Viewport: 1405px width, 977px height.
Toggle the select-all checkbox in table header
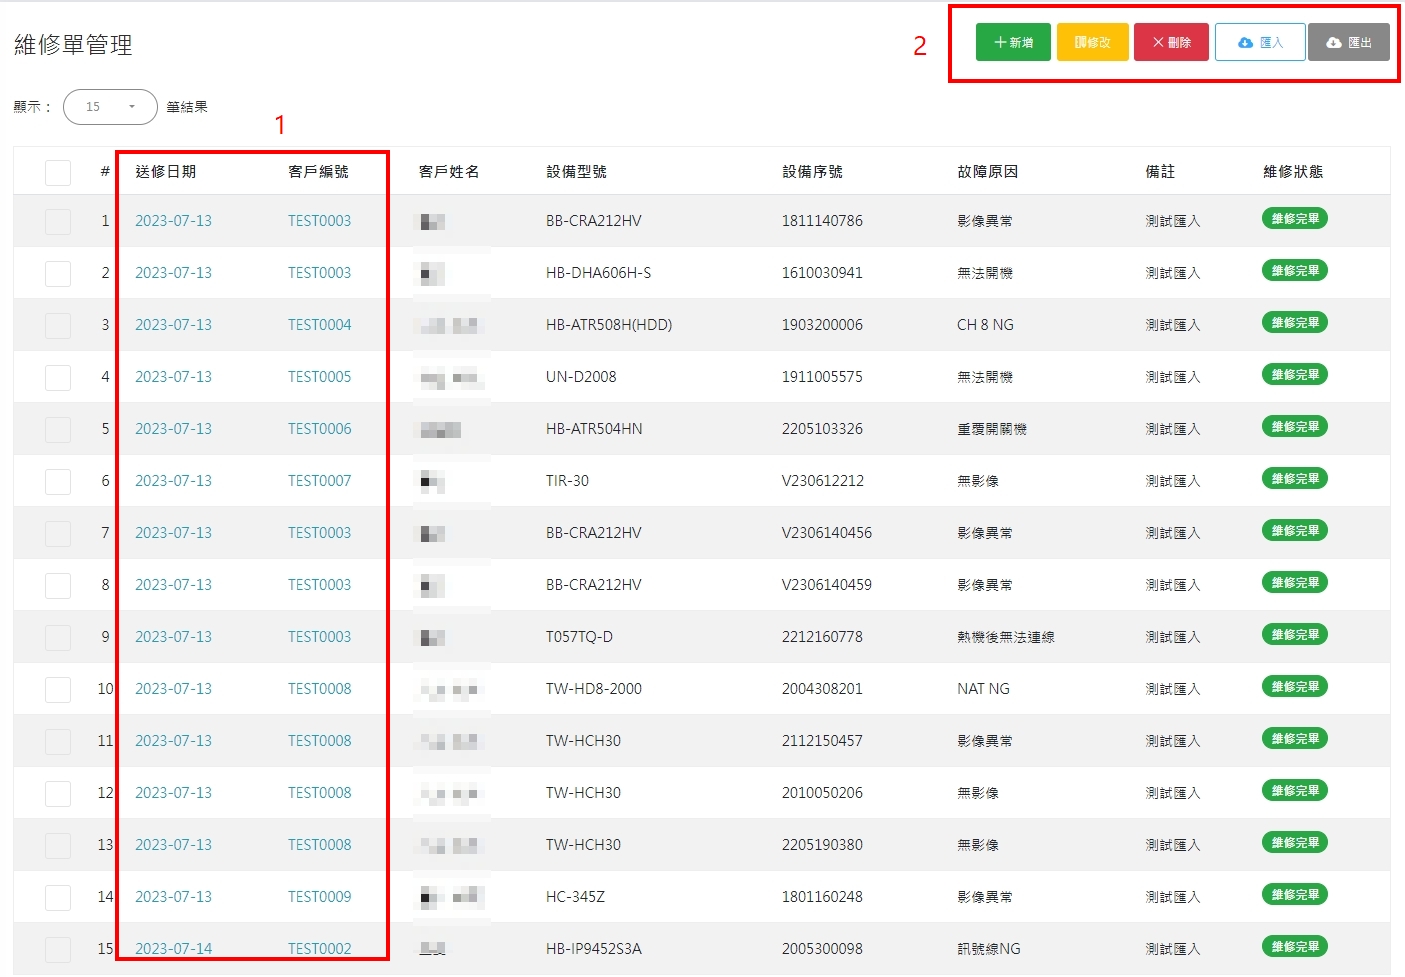(58, 172)
